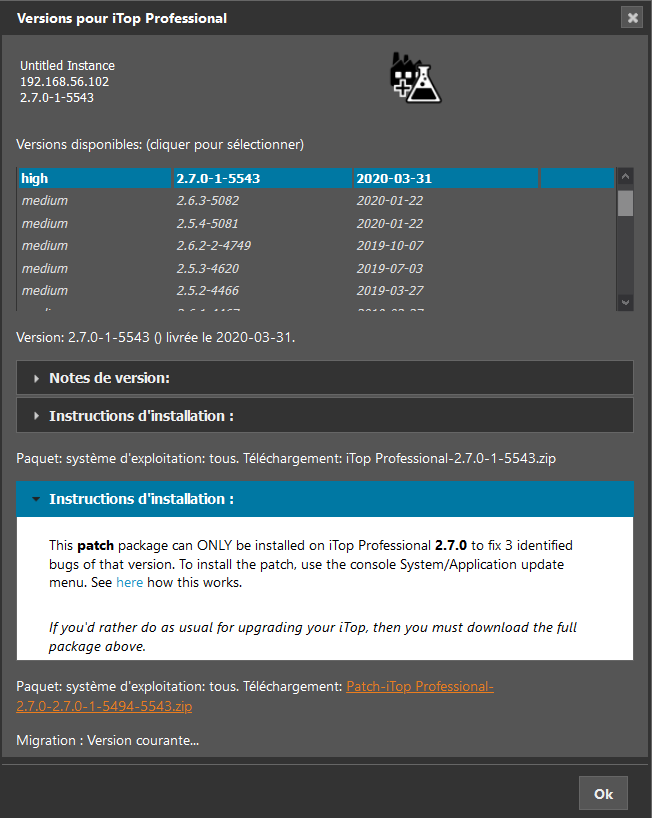
Task: Close the Versions pour iTop Professional dialog
Action: click(631, 17)
